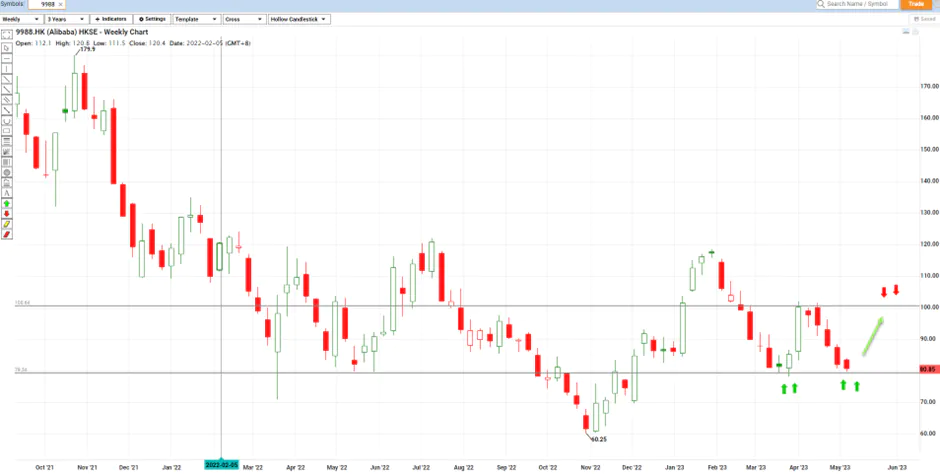Choose the red eraser tool
The width and height of the screenshot is (940, 474).
(7, 234)
